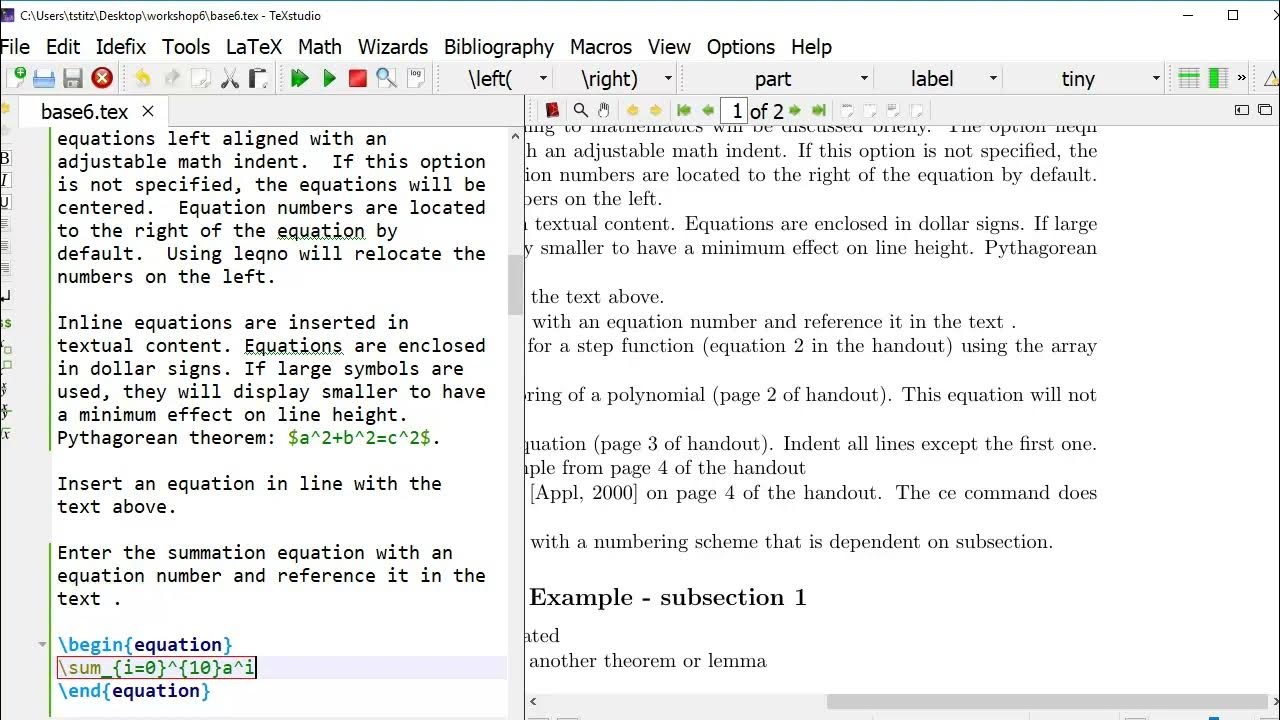Save the file with the floppy disk icon
Screen dimensions: 1280x720
[x=73, y=78]
